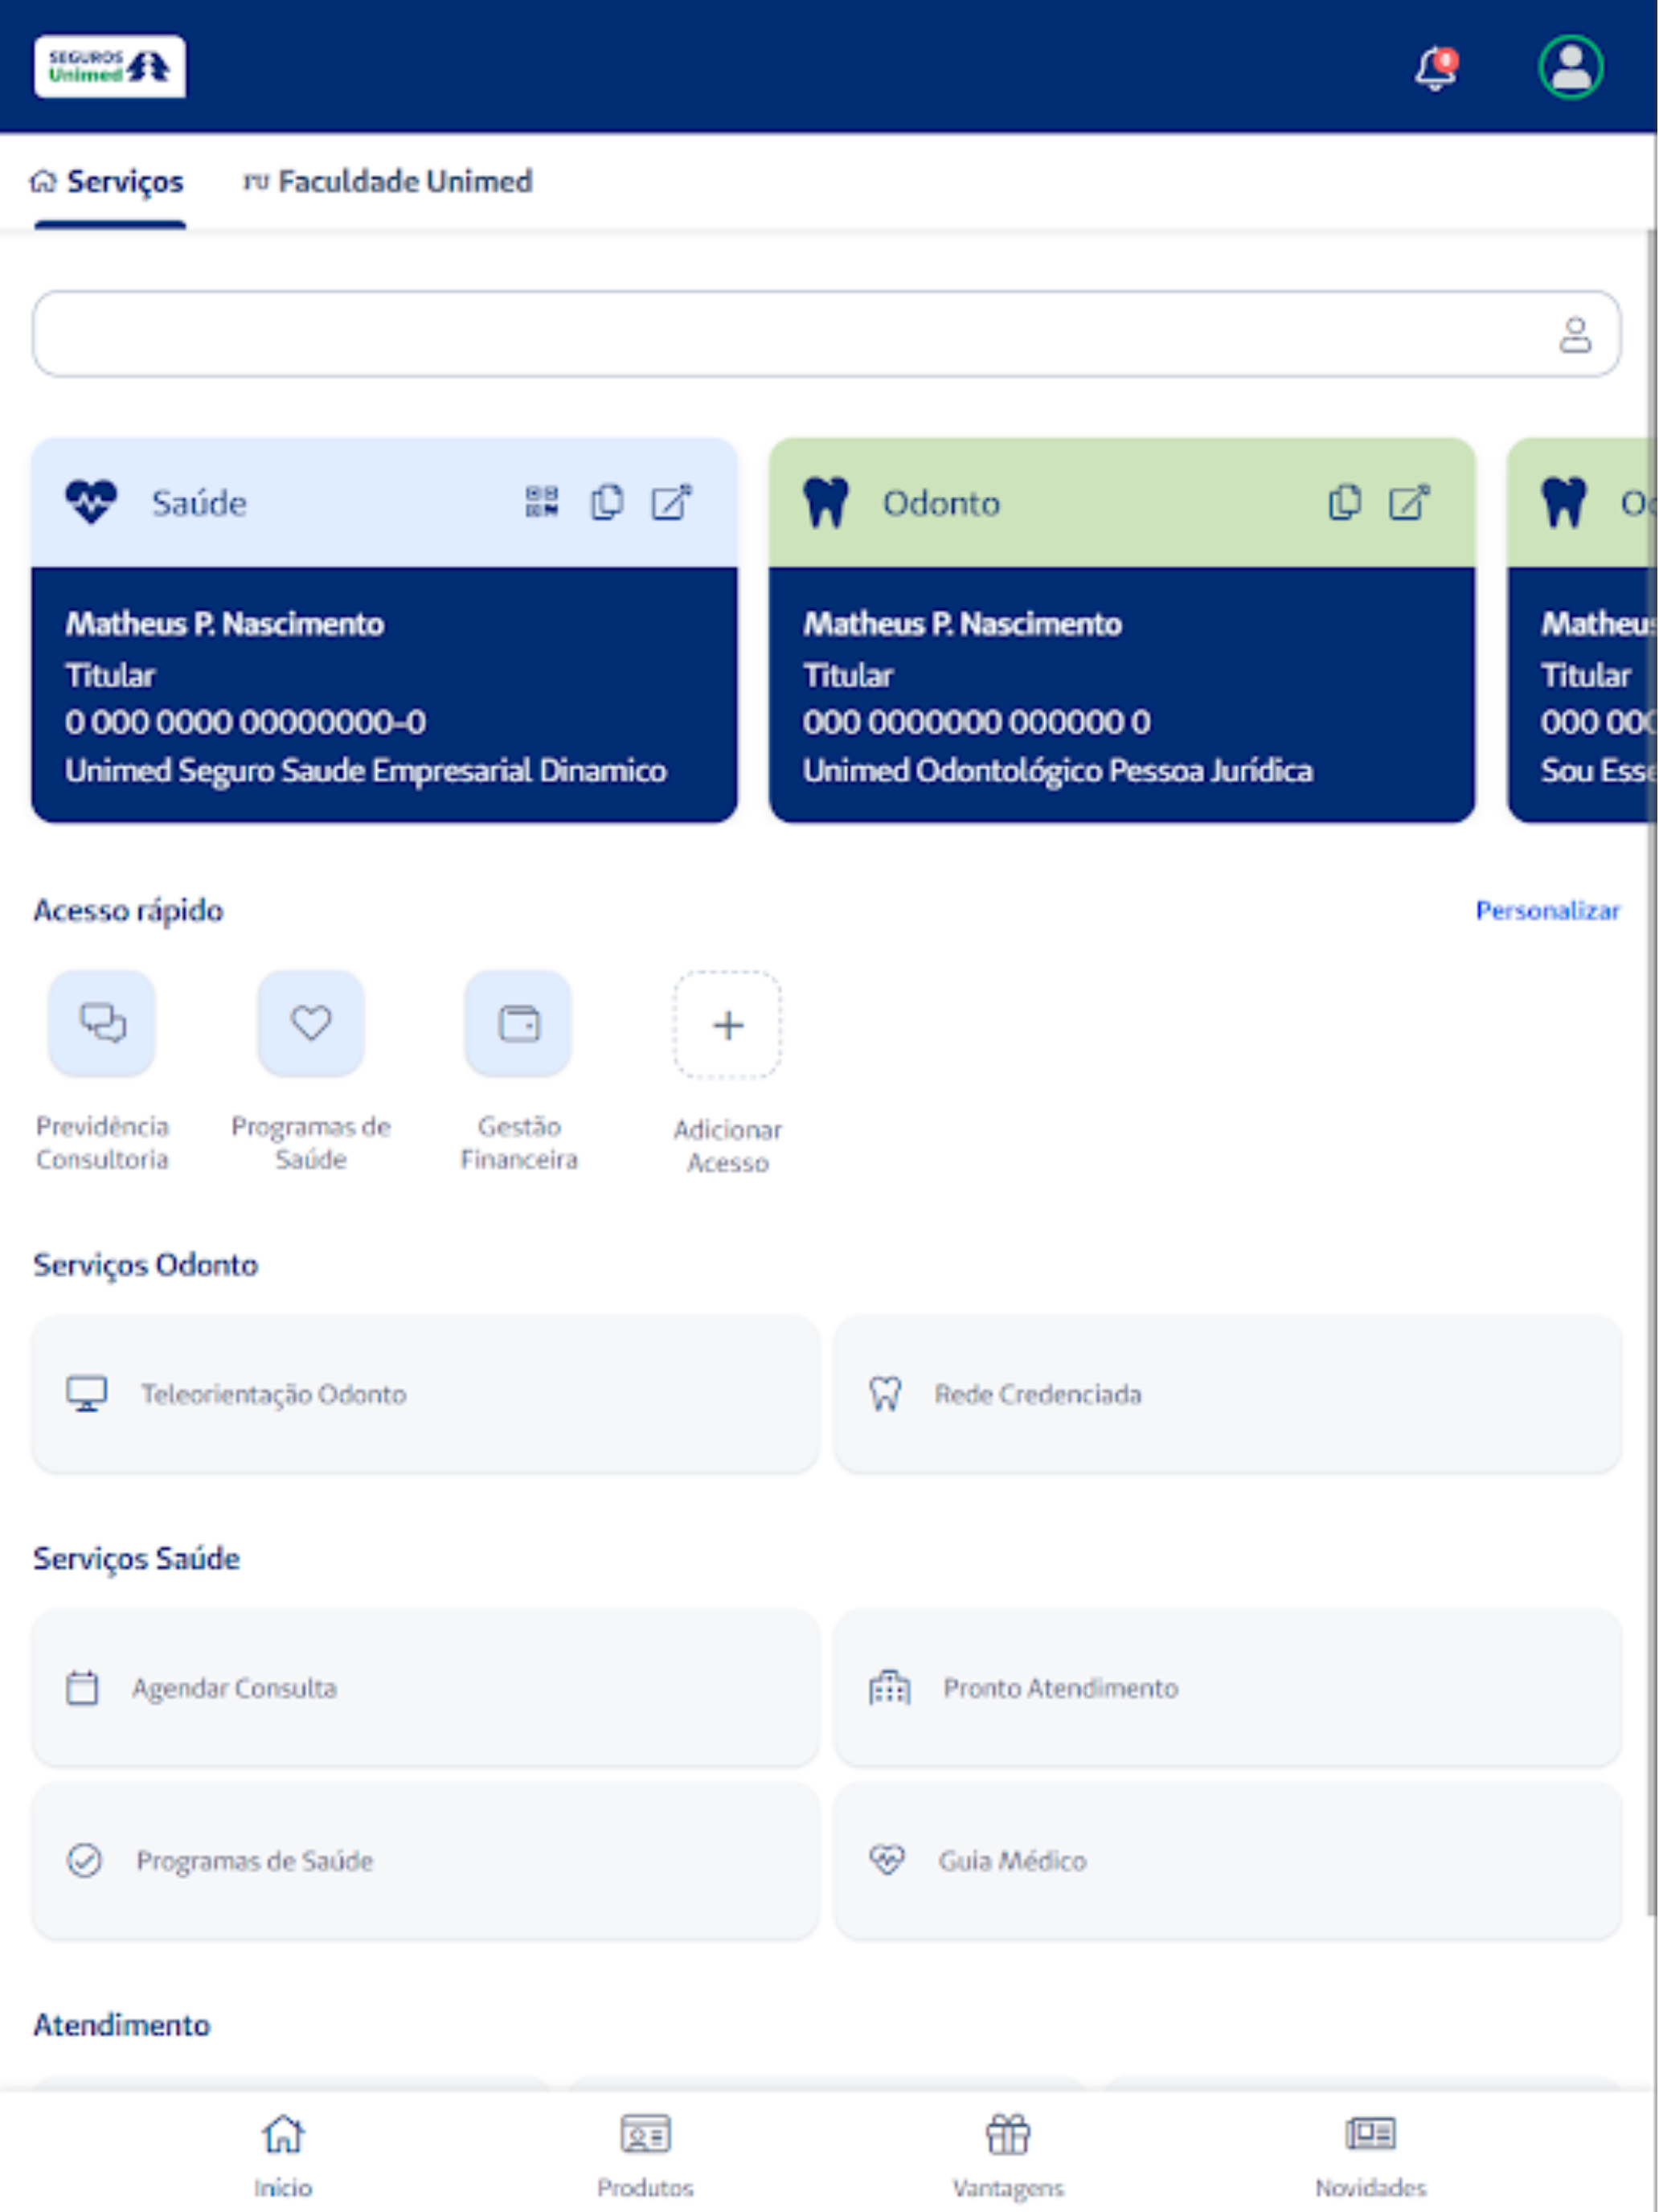Click the Atendimento heading

coord(122,2026)
